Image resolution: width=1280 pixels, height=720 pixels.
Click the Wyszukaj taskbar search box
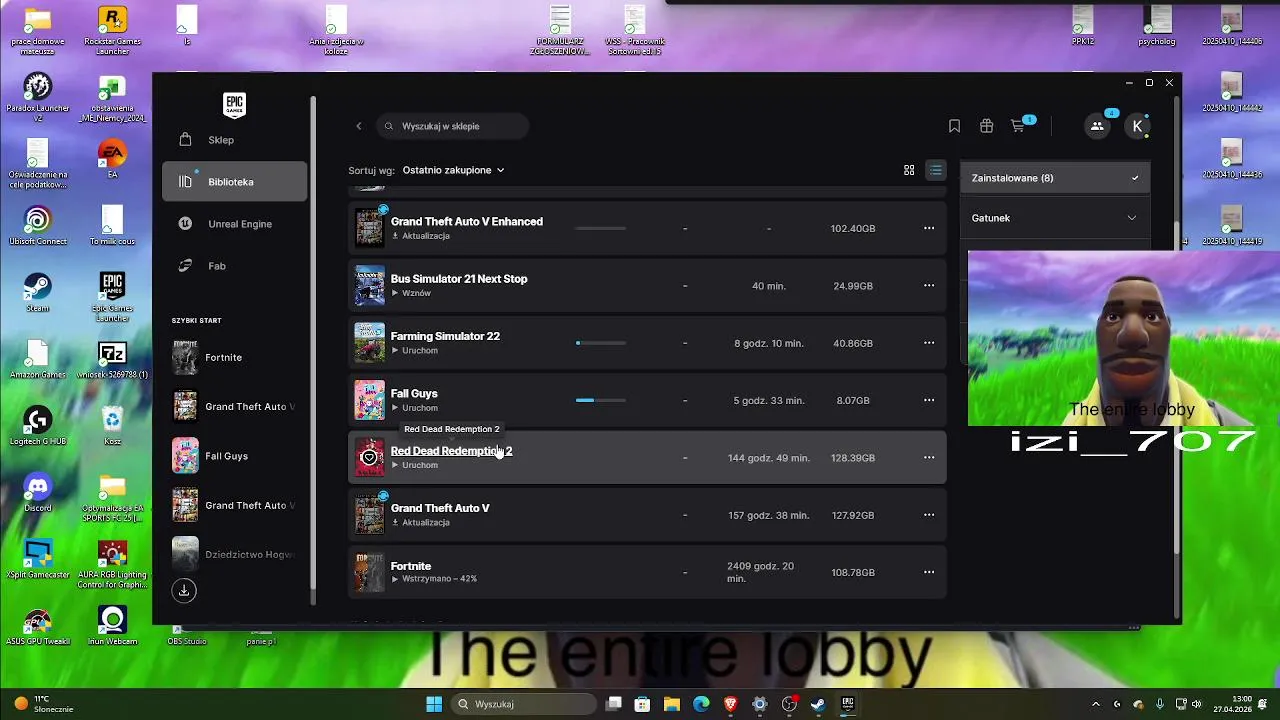pos(522,704)
